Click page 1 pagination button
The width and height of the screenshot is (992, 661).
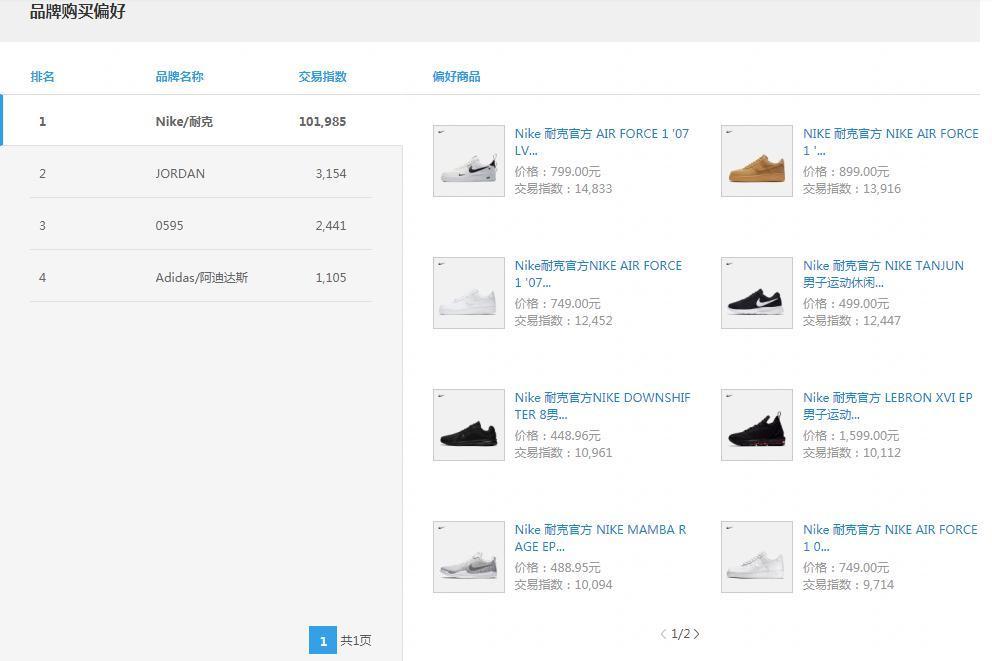point(322,640)
